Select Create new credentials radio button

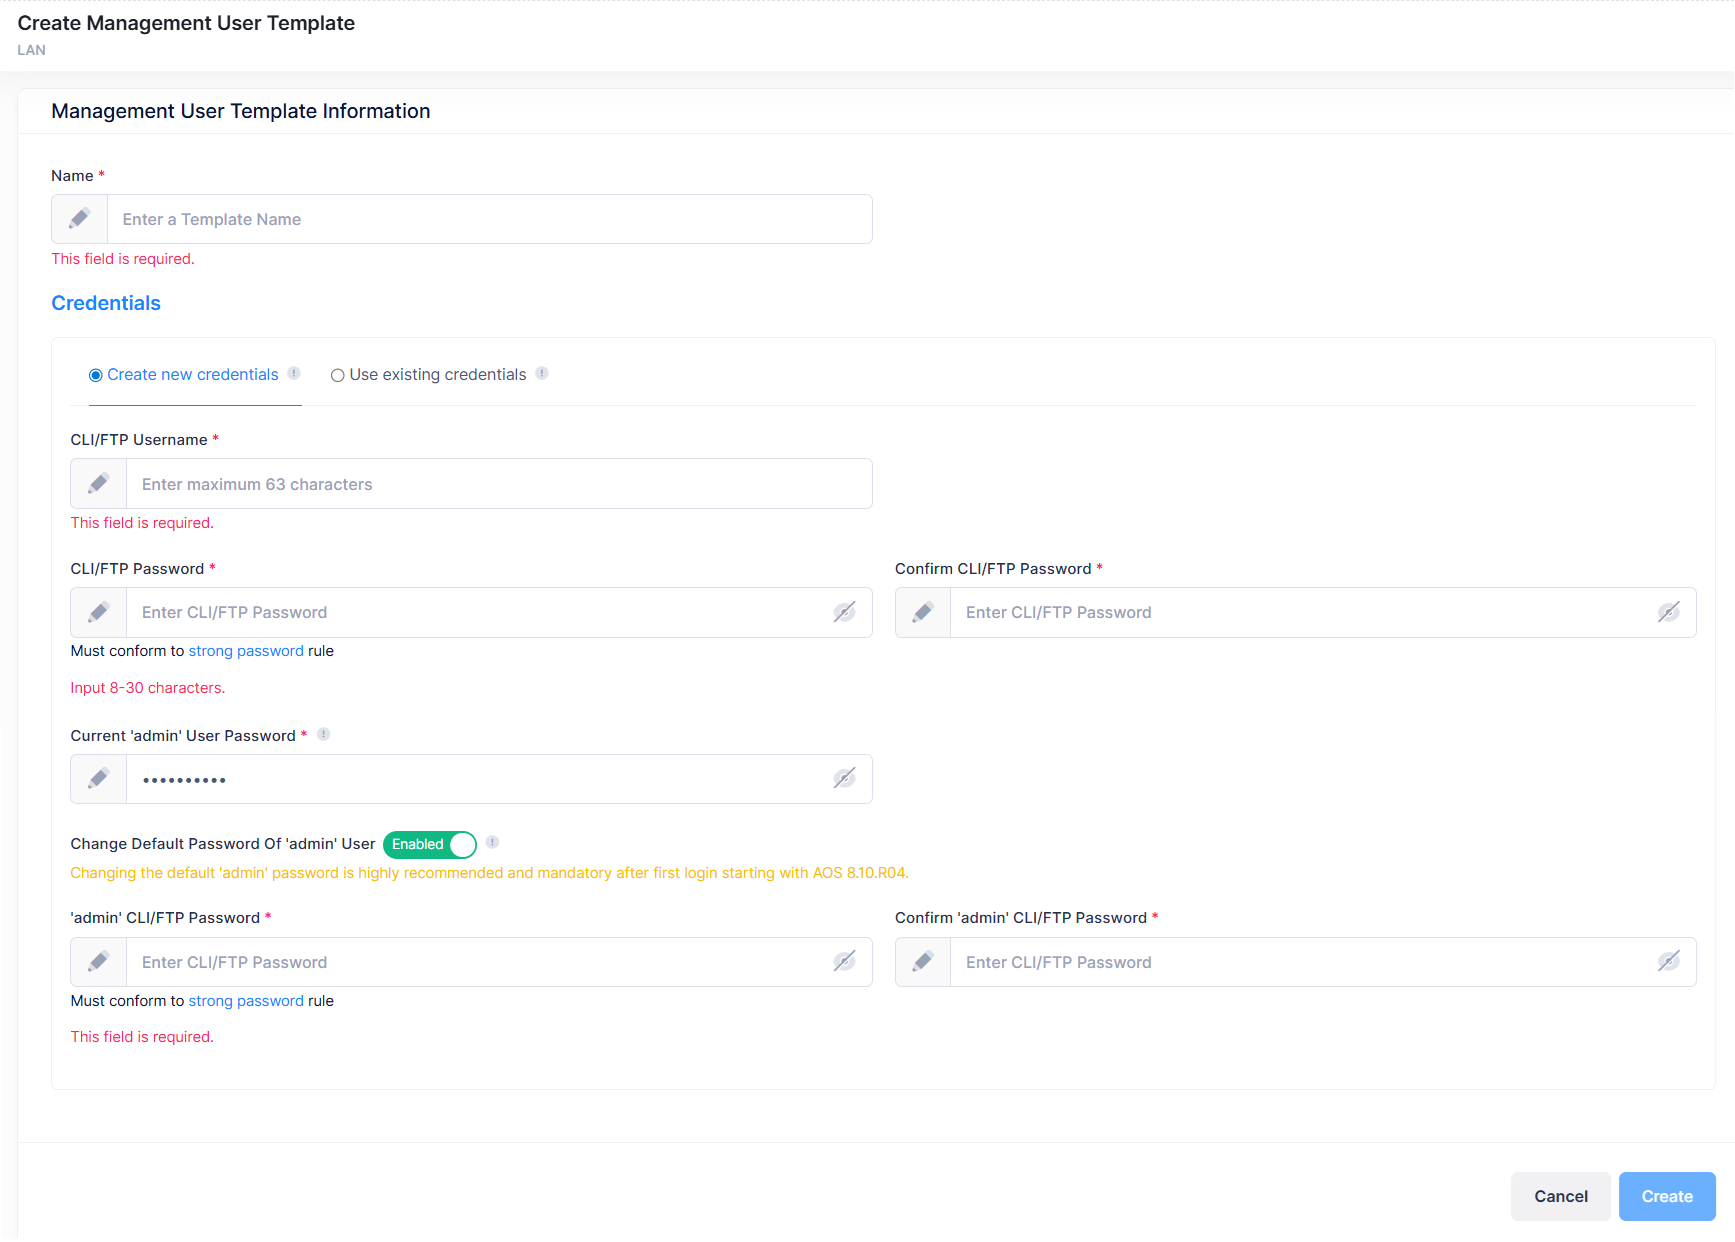click(x=96, y=375)
